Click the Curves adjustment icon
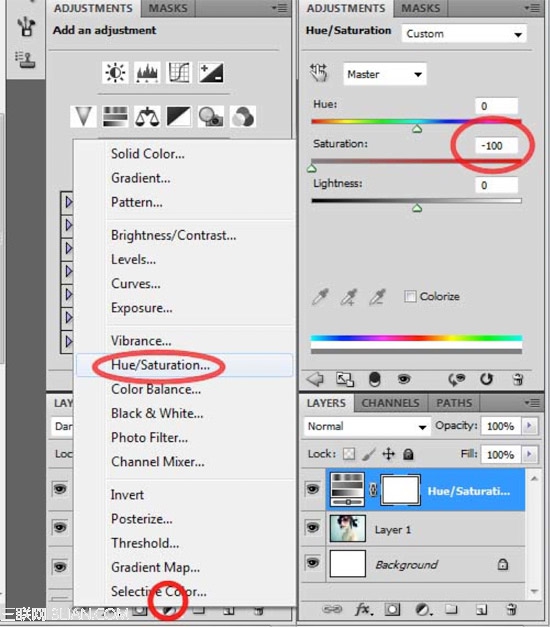The width and height of the screenshot is (550, 627). coord(179,72)
